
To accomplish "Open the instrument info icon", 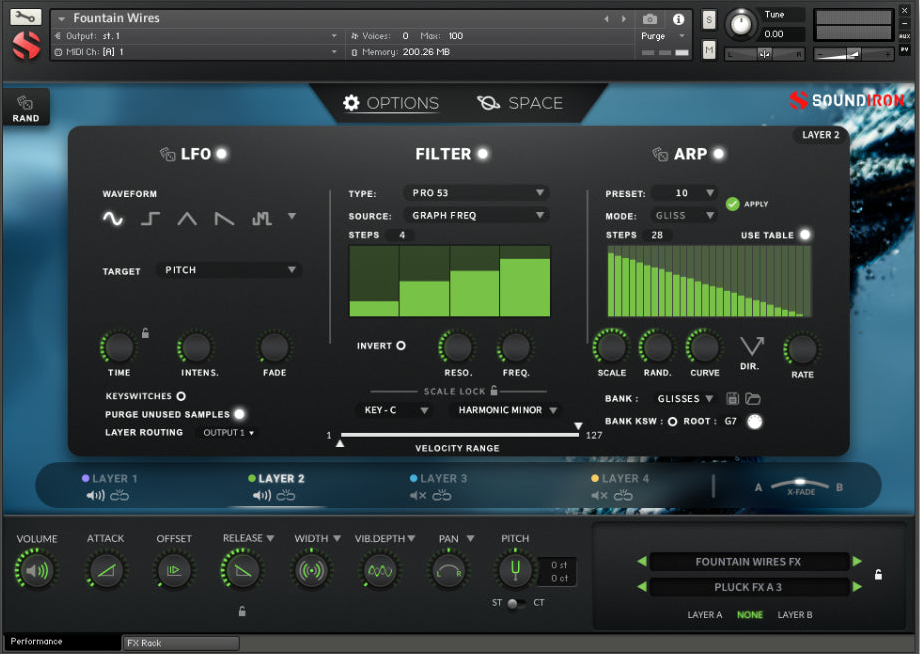I will point(678,19).
